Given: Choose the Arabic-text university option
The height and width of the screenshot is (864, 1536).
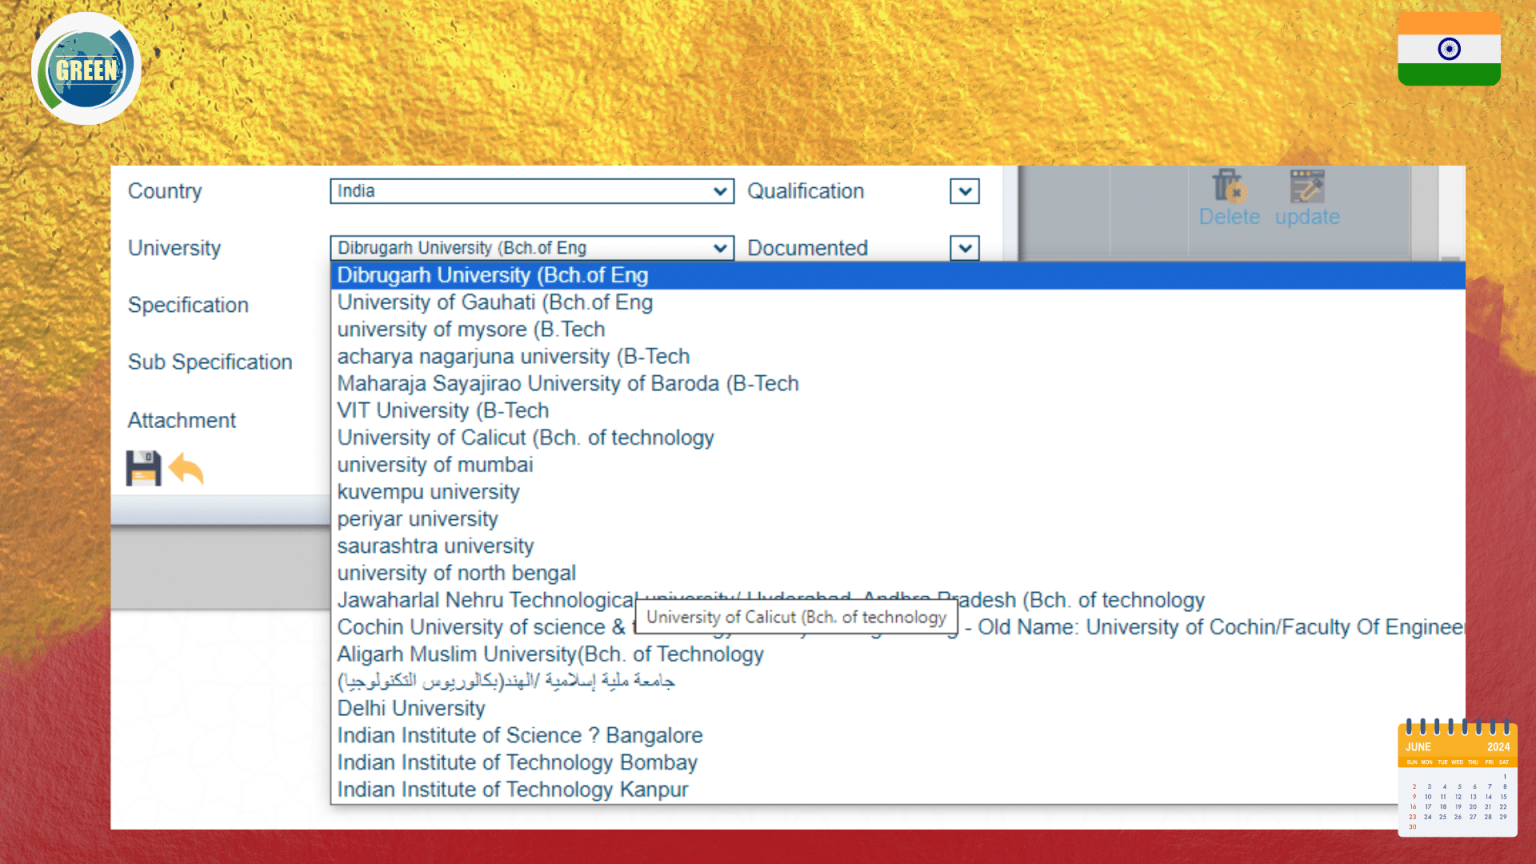Looking at the screenshot, I should click(x=898, y=680).
